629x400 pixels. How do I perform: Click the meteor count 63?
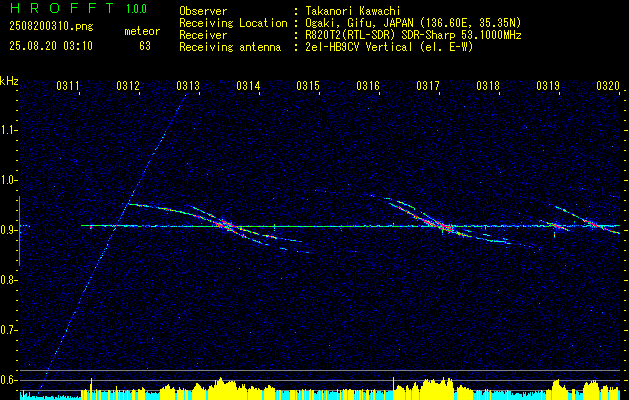point(145,46)
